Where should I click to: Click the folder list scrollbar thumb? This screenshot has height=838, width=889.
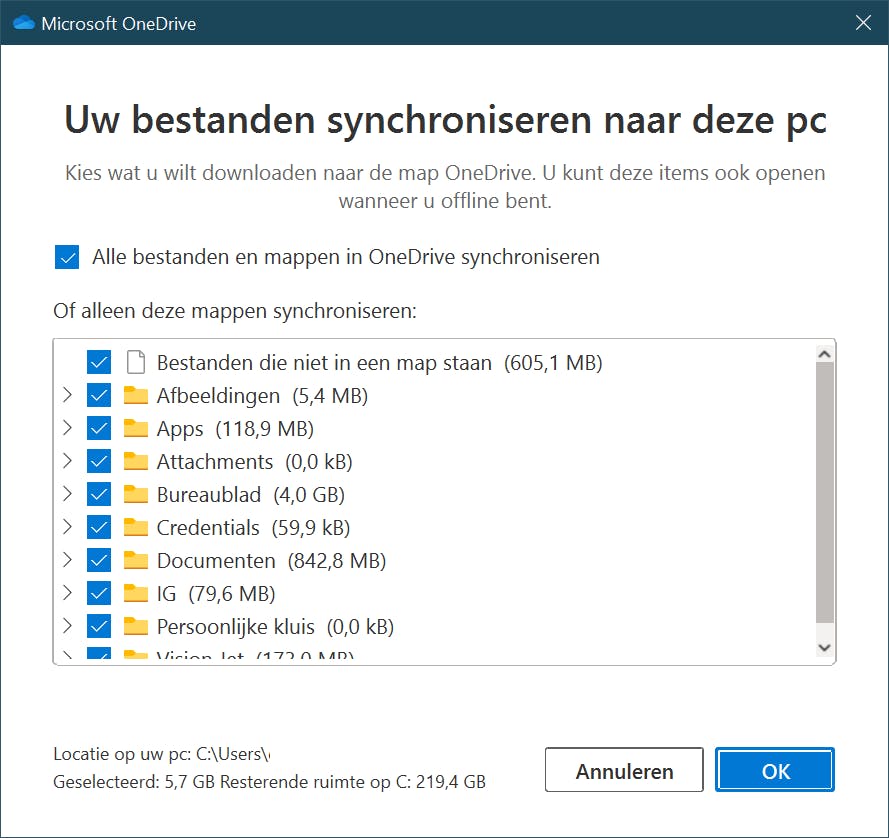point(825,490)
